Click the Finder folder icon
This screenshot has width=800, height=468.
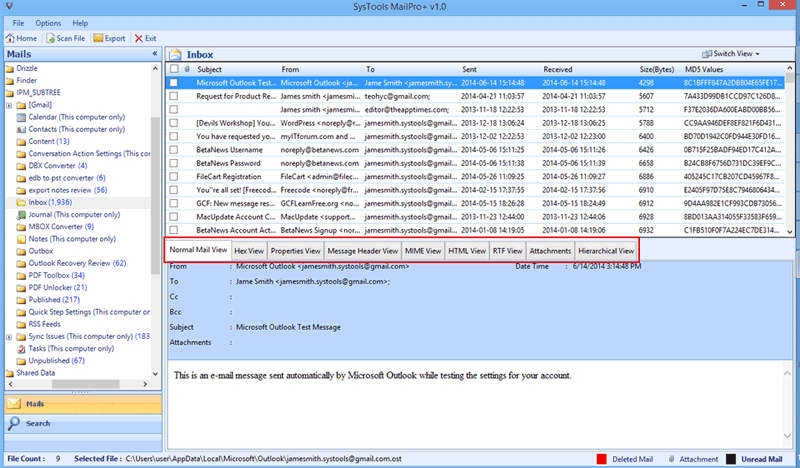coord(10,81)
